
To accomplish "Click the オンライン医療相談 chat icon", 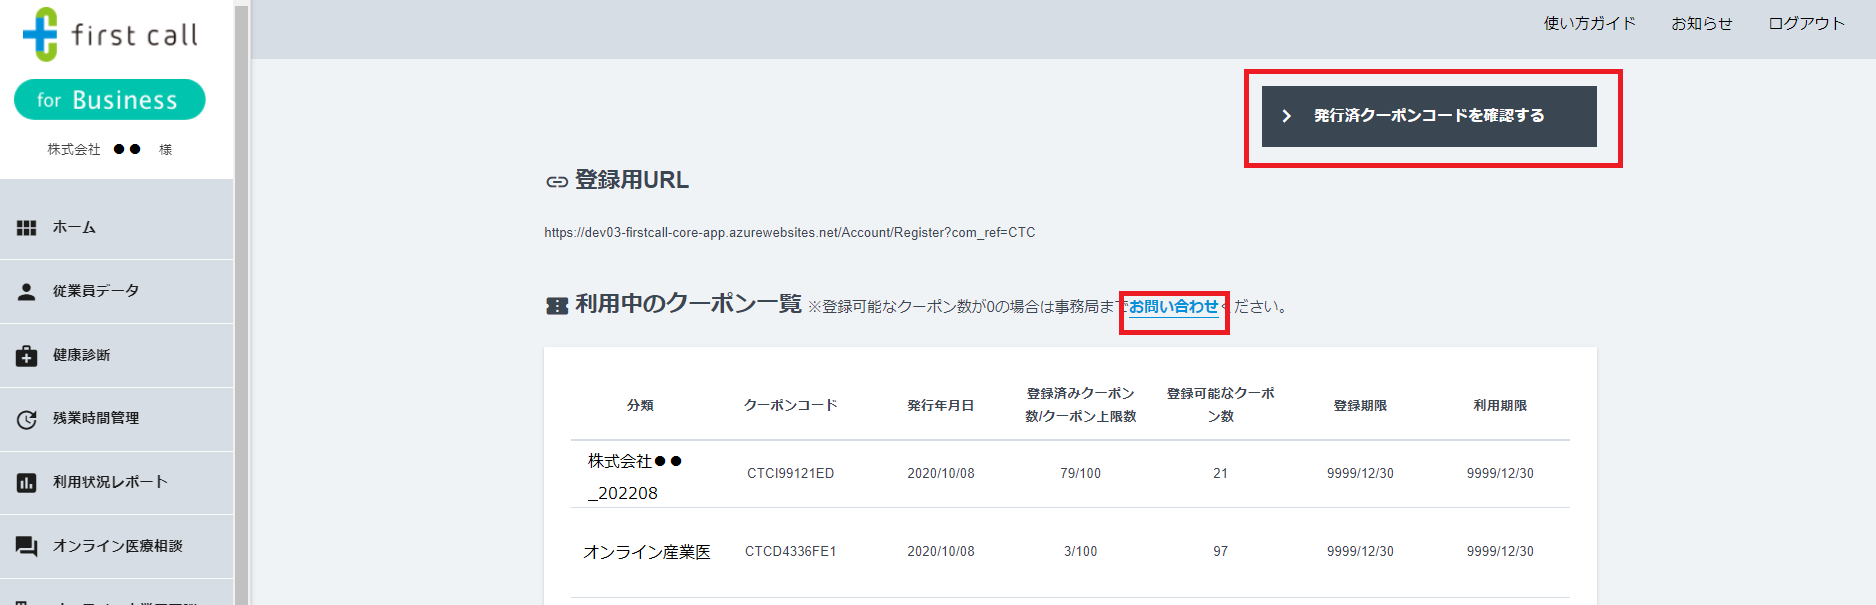I will point(27,546).
